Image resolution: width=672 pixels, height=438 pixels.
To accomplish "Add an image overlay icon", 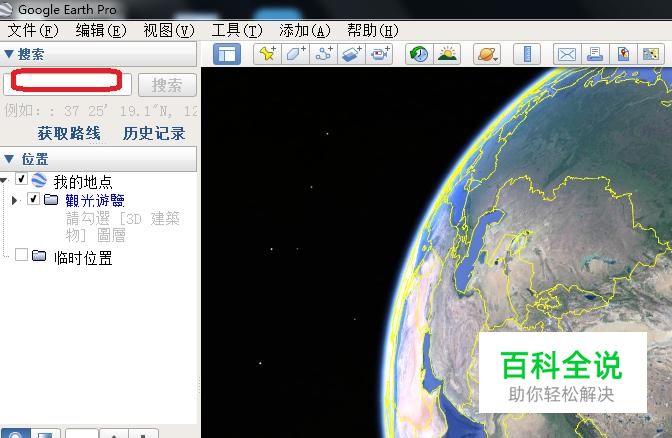I will [x=351, y=54].
